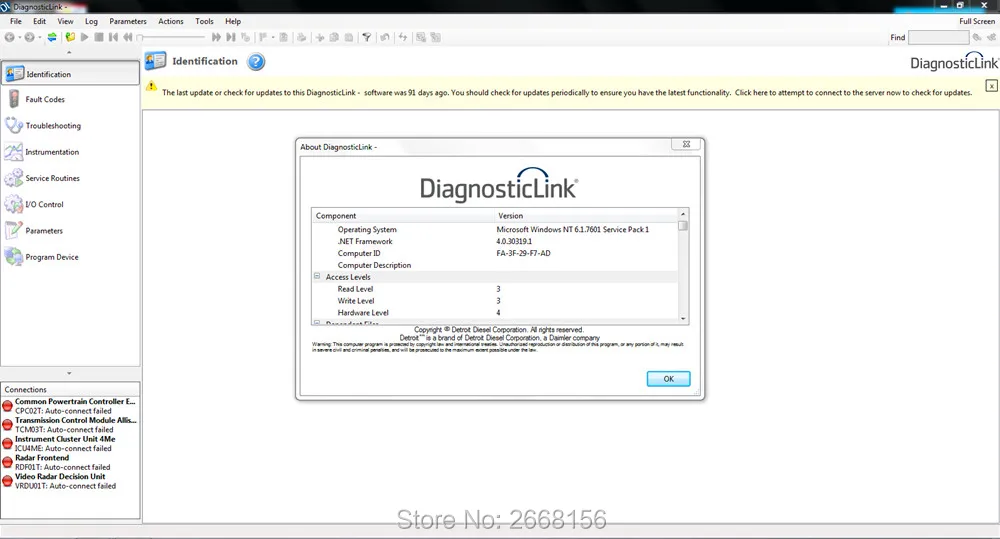
Task: Open the Edit menu
Action: [x=40, y=21]
